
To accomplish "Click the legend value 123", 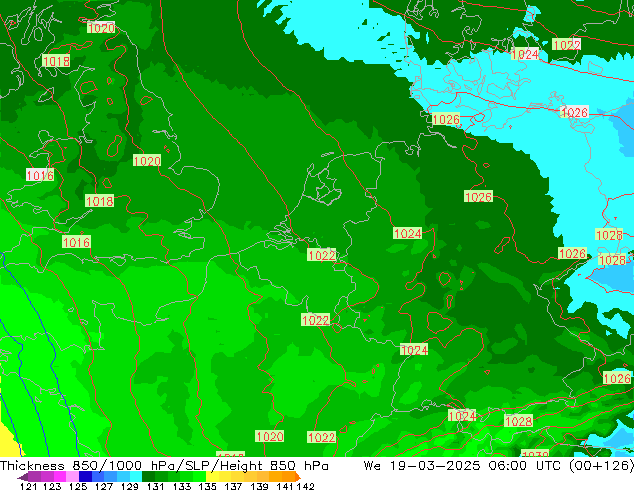I will click(x=52, y=486).
